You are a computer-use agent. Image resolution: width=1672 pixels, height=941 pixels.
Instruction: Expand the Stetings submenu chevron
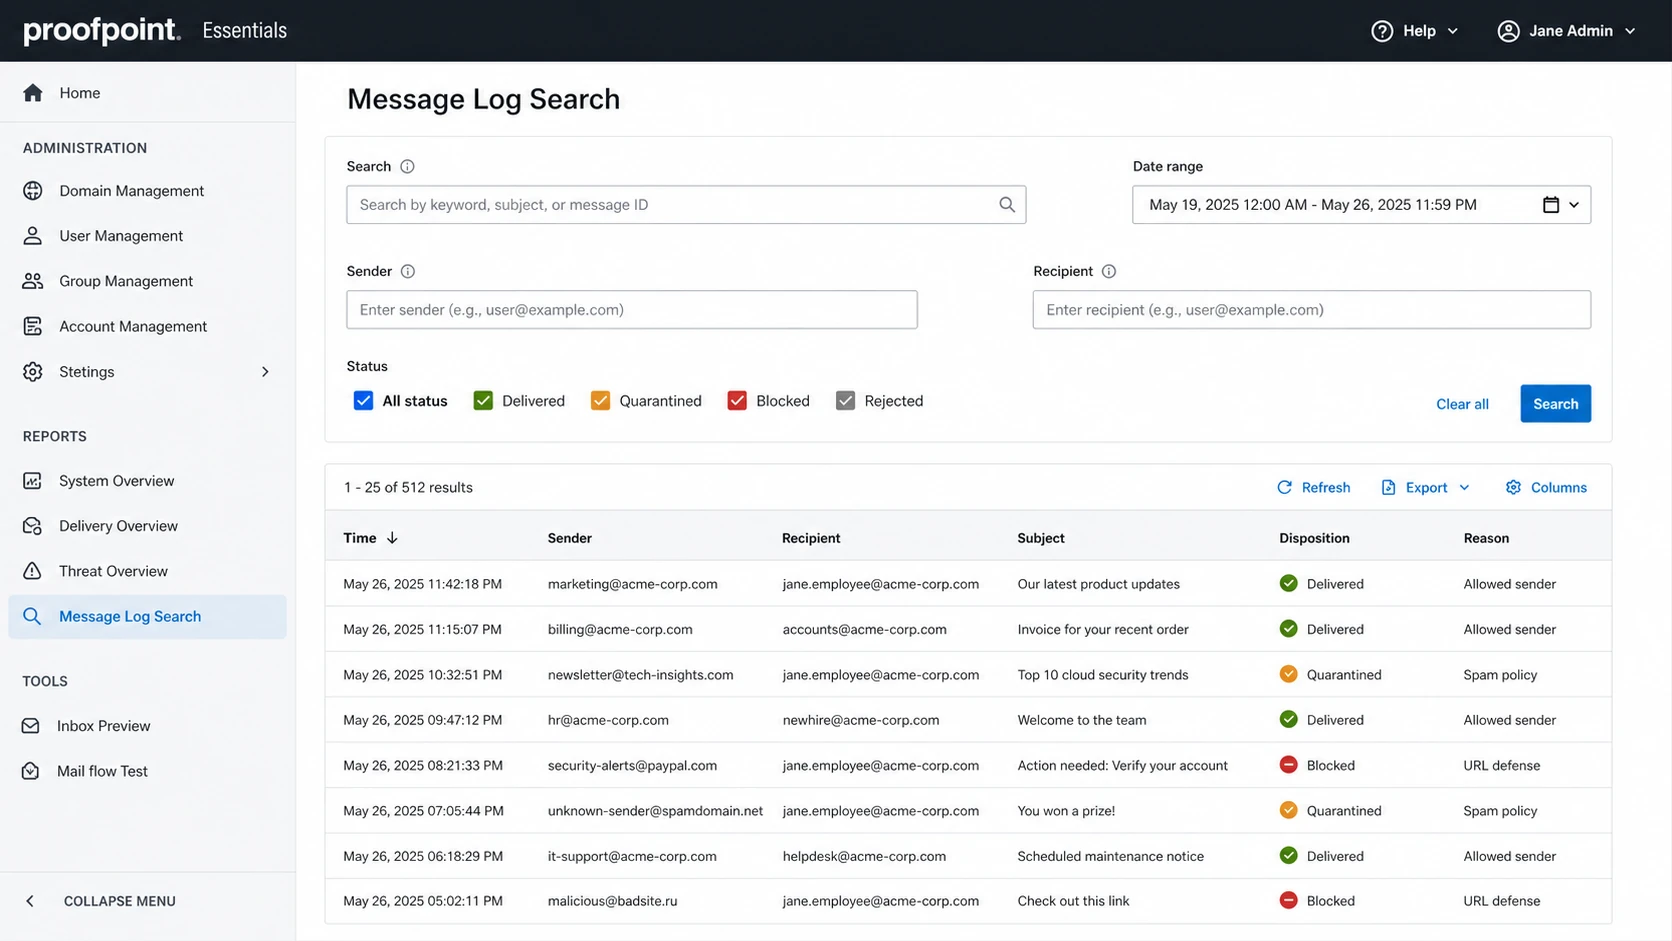coord(265,372)
